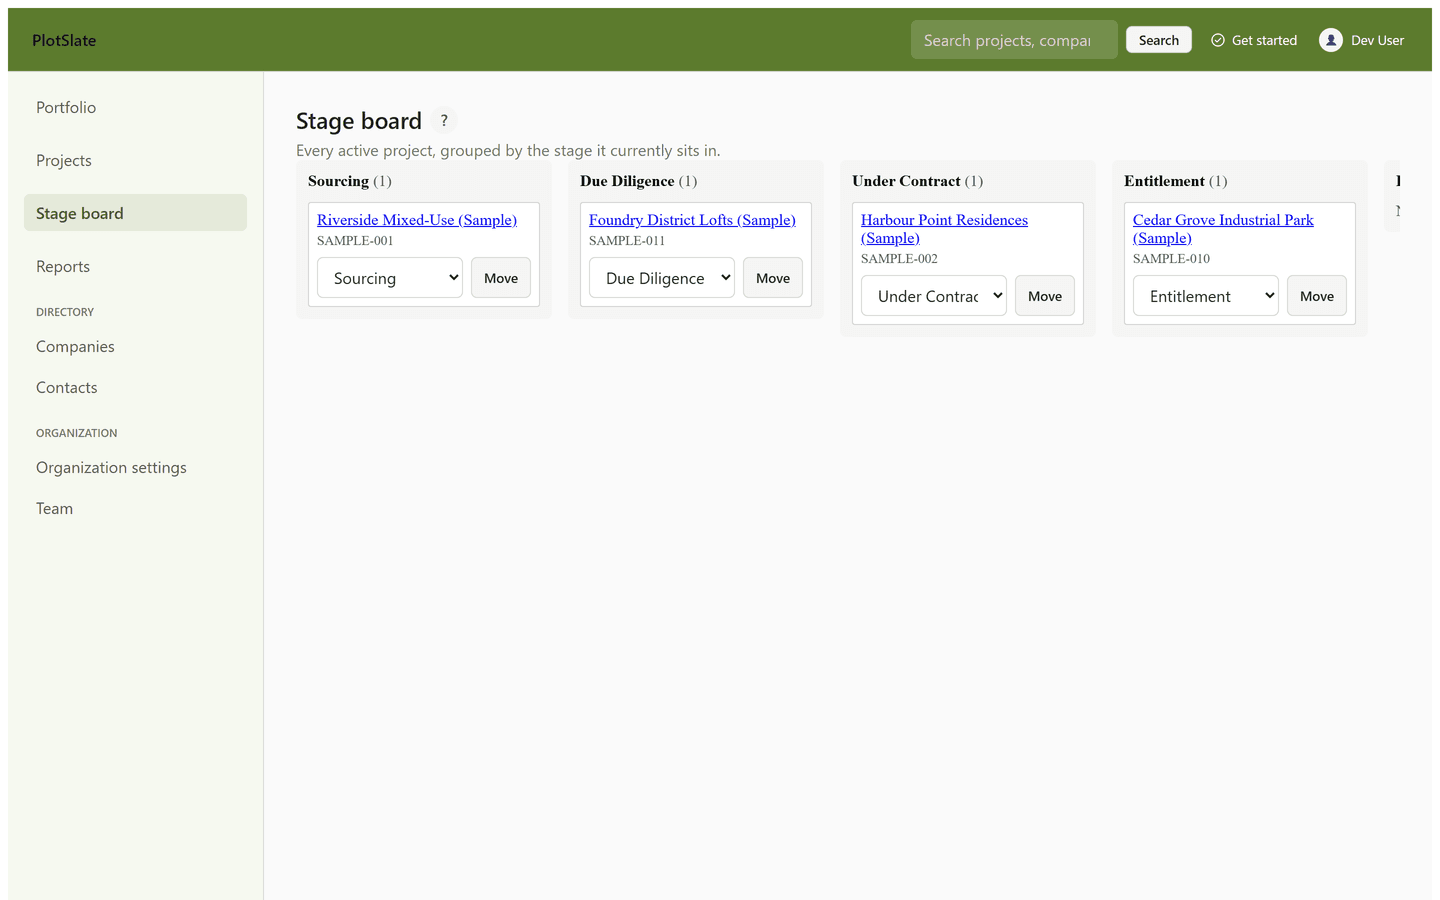The height and width of the screenshot is (900, 1440).
Task: Click the help question mark icon
Action: [x=444, y=120]
